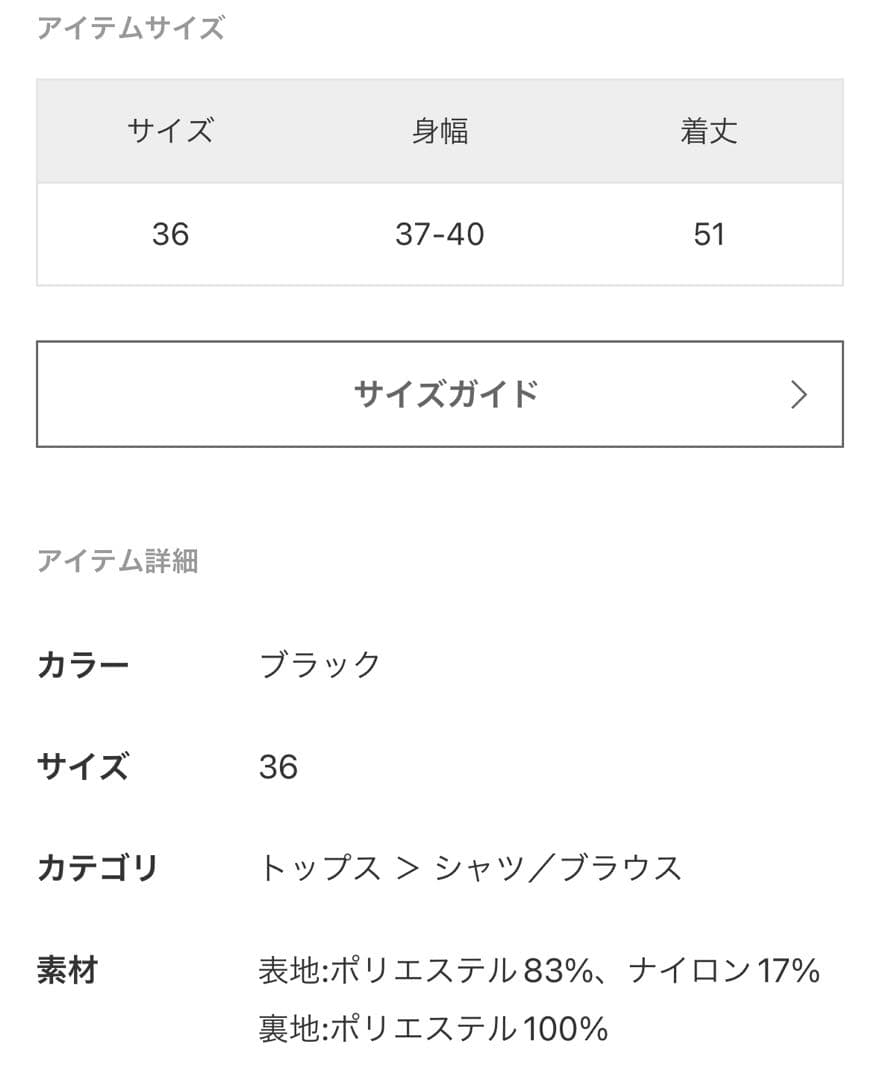Image resolution: width=880 pixels, height=1080 pixels.
Task: Click the size value 36 under item details
Action: pos(278,767)
